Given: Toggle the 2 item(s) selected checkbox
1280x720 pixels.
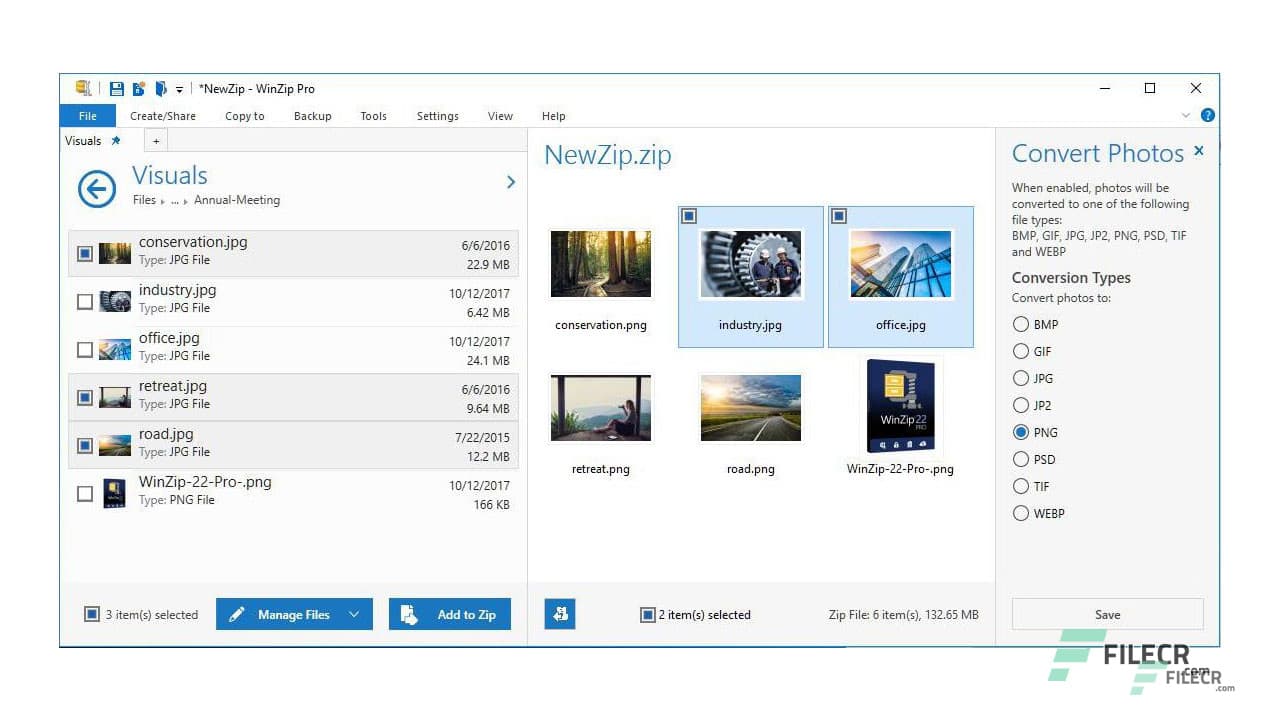Looking at the screenshot, I should pyautogui.click(x=647, y=615).
